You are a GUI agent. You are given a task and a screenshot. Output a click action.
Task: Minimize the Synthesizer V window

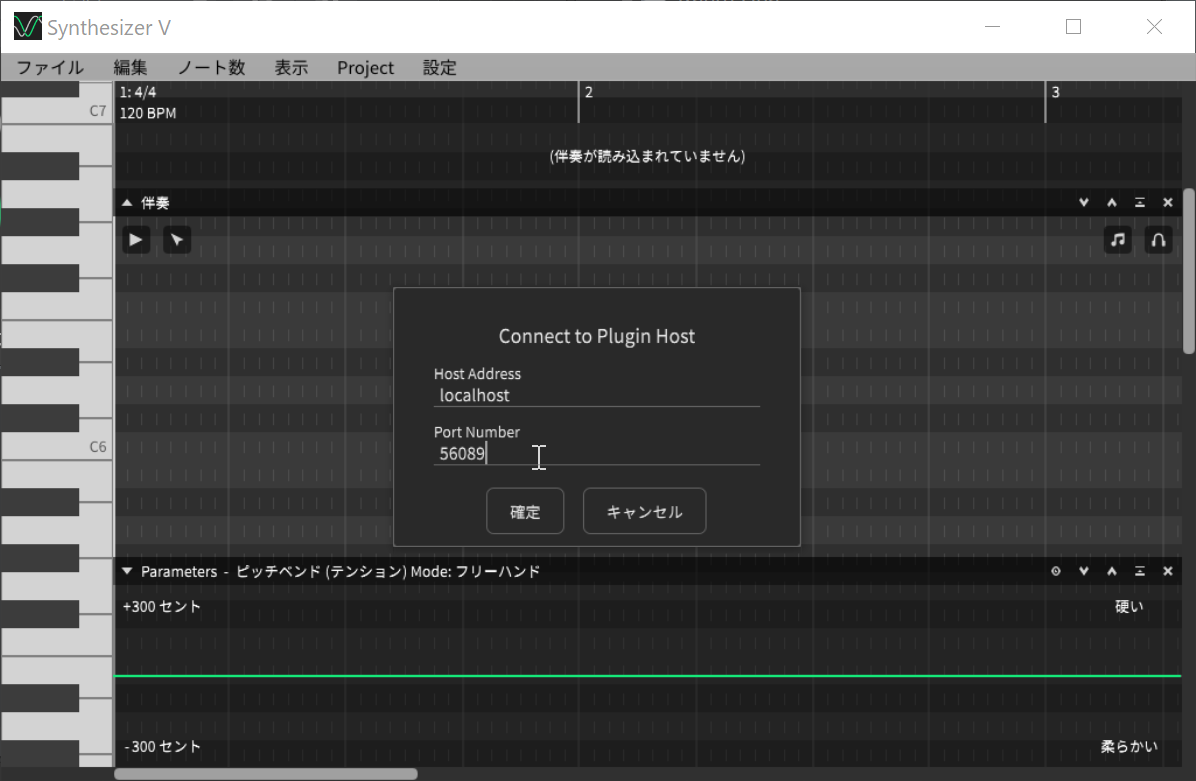[992, 27]
